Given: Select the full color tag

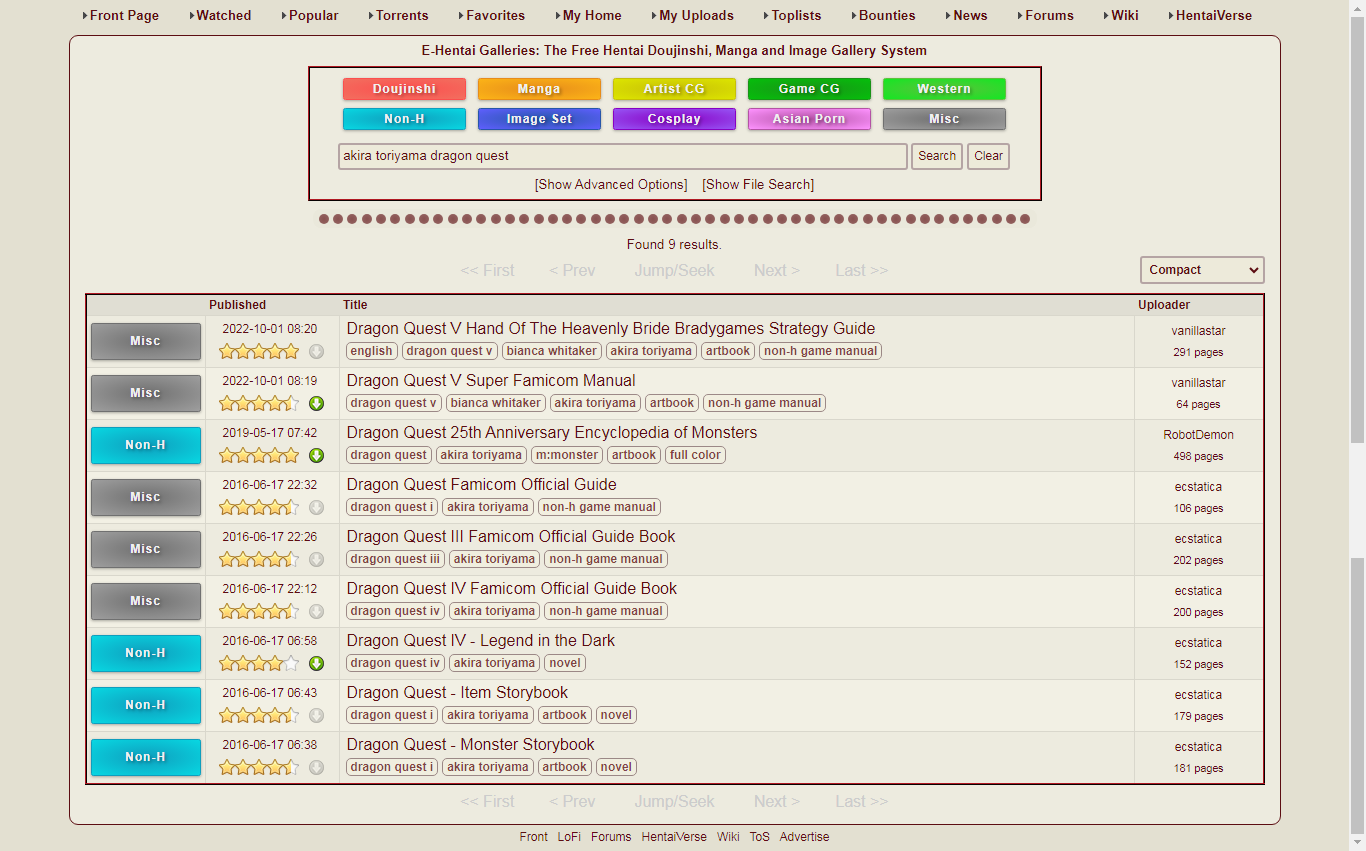Looking at the screenshot, I should 696,455.
